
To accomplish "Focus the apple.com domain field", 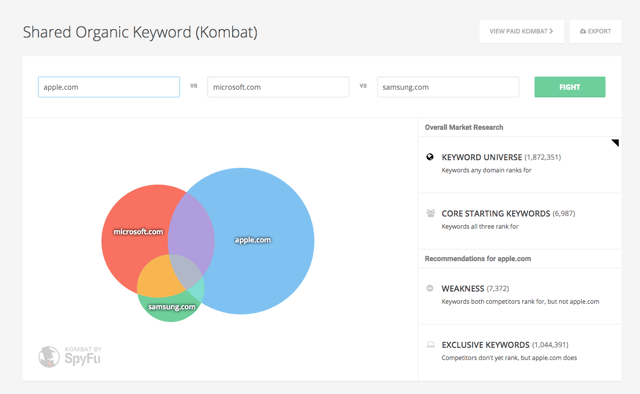I will pos(109,87).
